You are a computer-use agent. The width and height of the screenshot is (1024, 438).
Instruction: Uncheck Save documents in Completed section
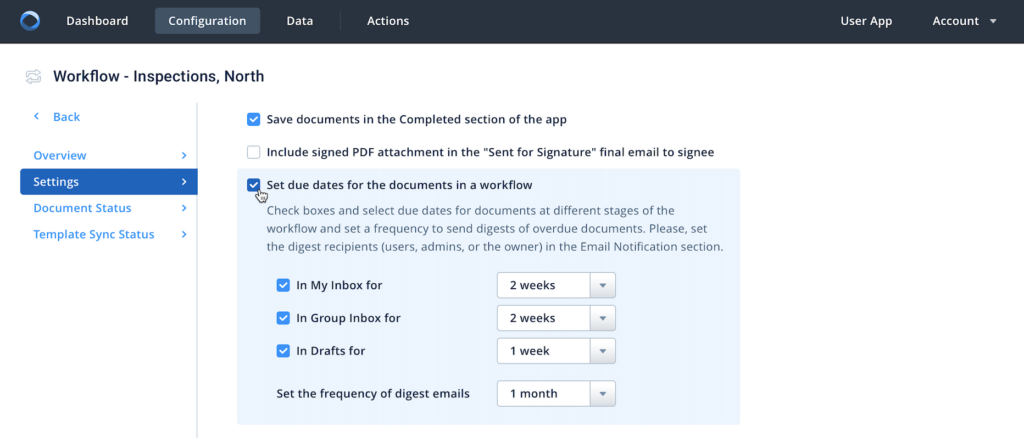254,120
